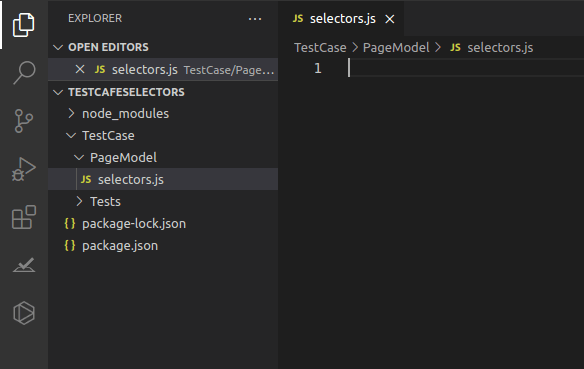
Task: Switch to the selectors.js editor tab
Action: click(x=341, y=19)
